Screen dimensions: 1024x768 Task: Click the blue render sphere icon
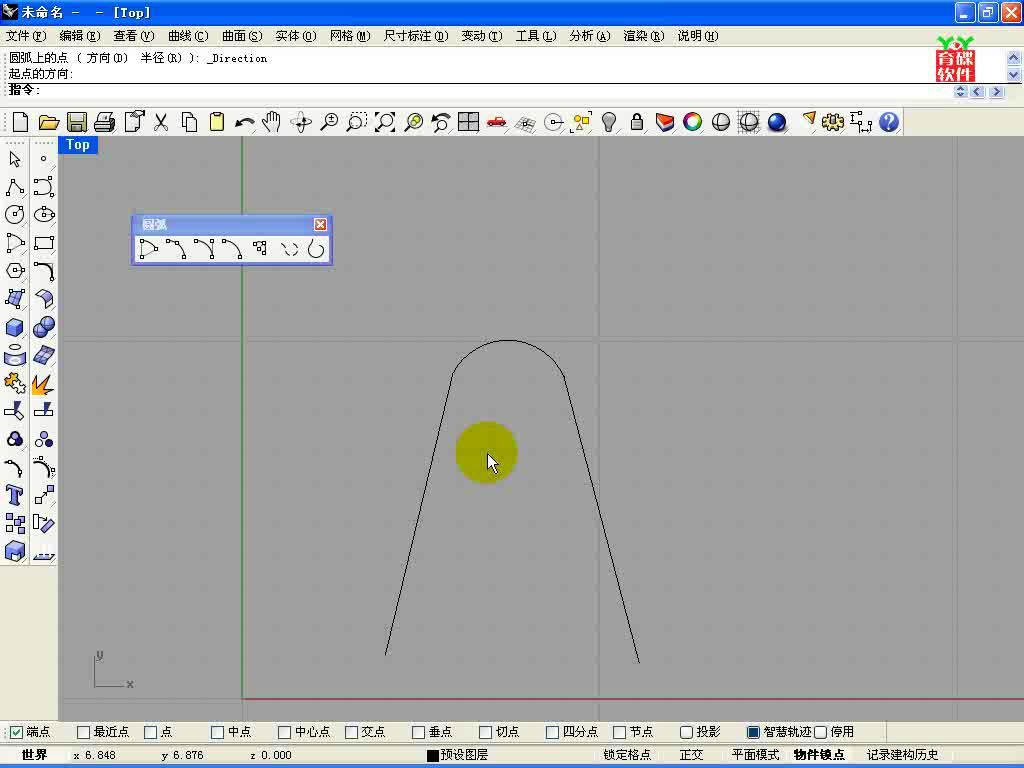tap(776, 122)
